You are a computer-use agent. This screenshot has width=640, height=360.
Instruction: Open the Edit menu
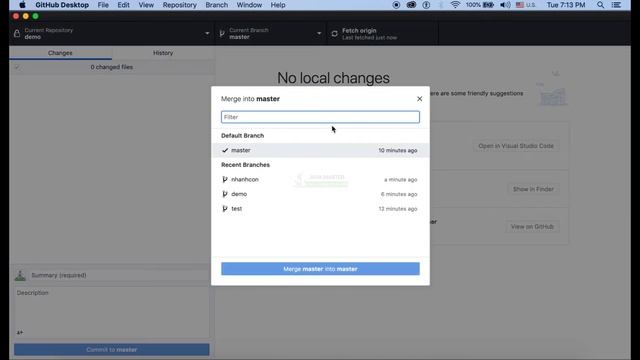pos(123,5)
